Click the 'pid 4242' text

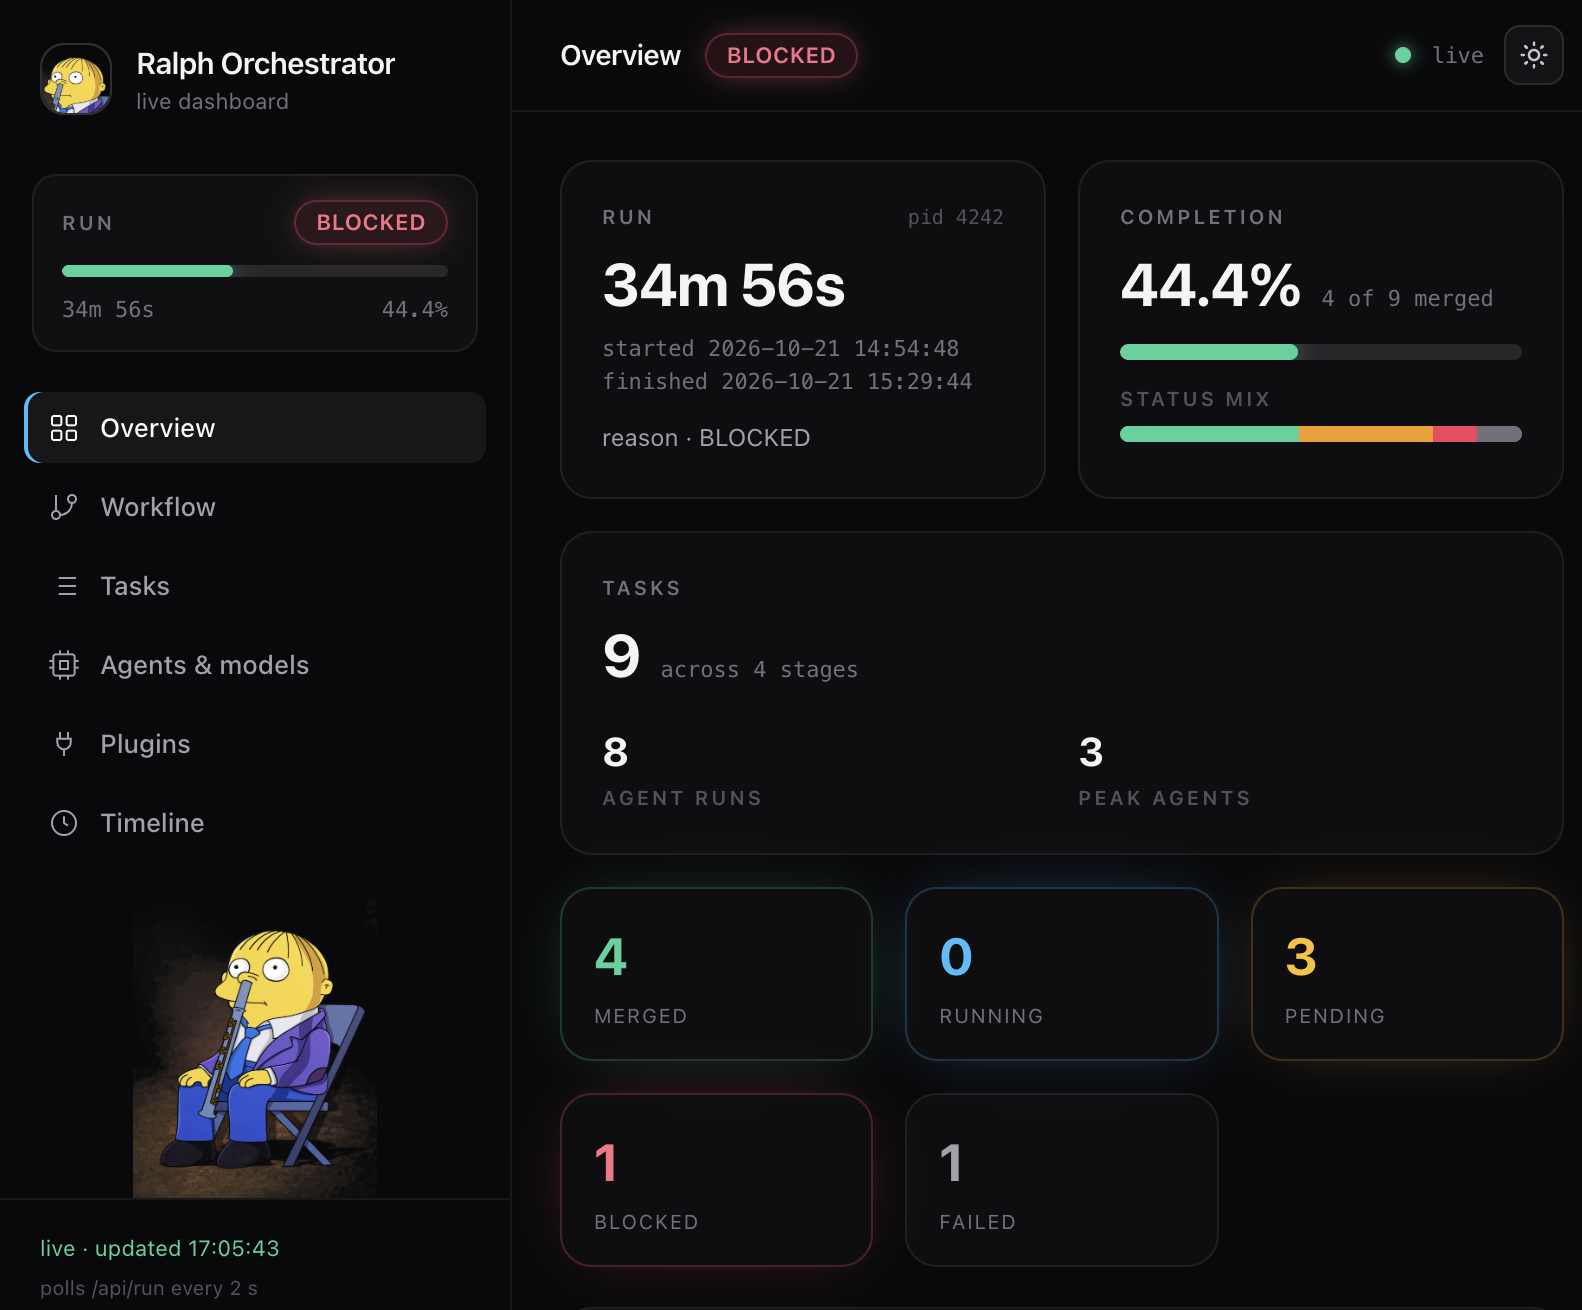pos(955,217)
